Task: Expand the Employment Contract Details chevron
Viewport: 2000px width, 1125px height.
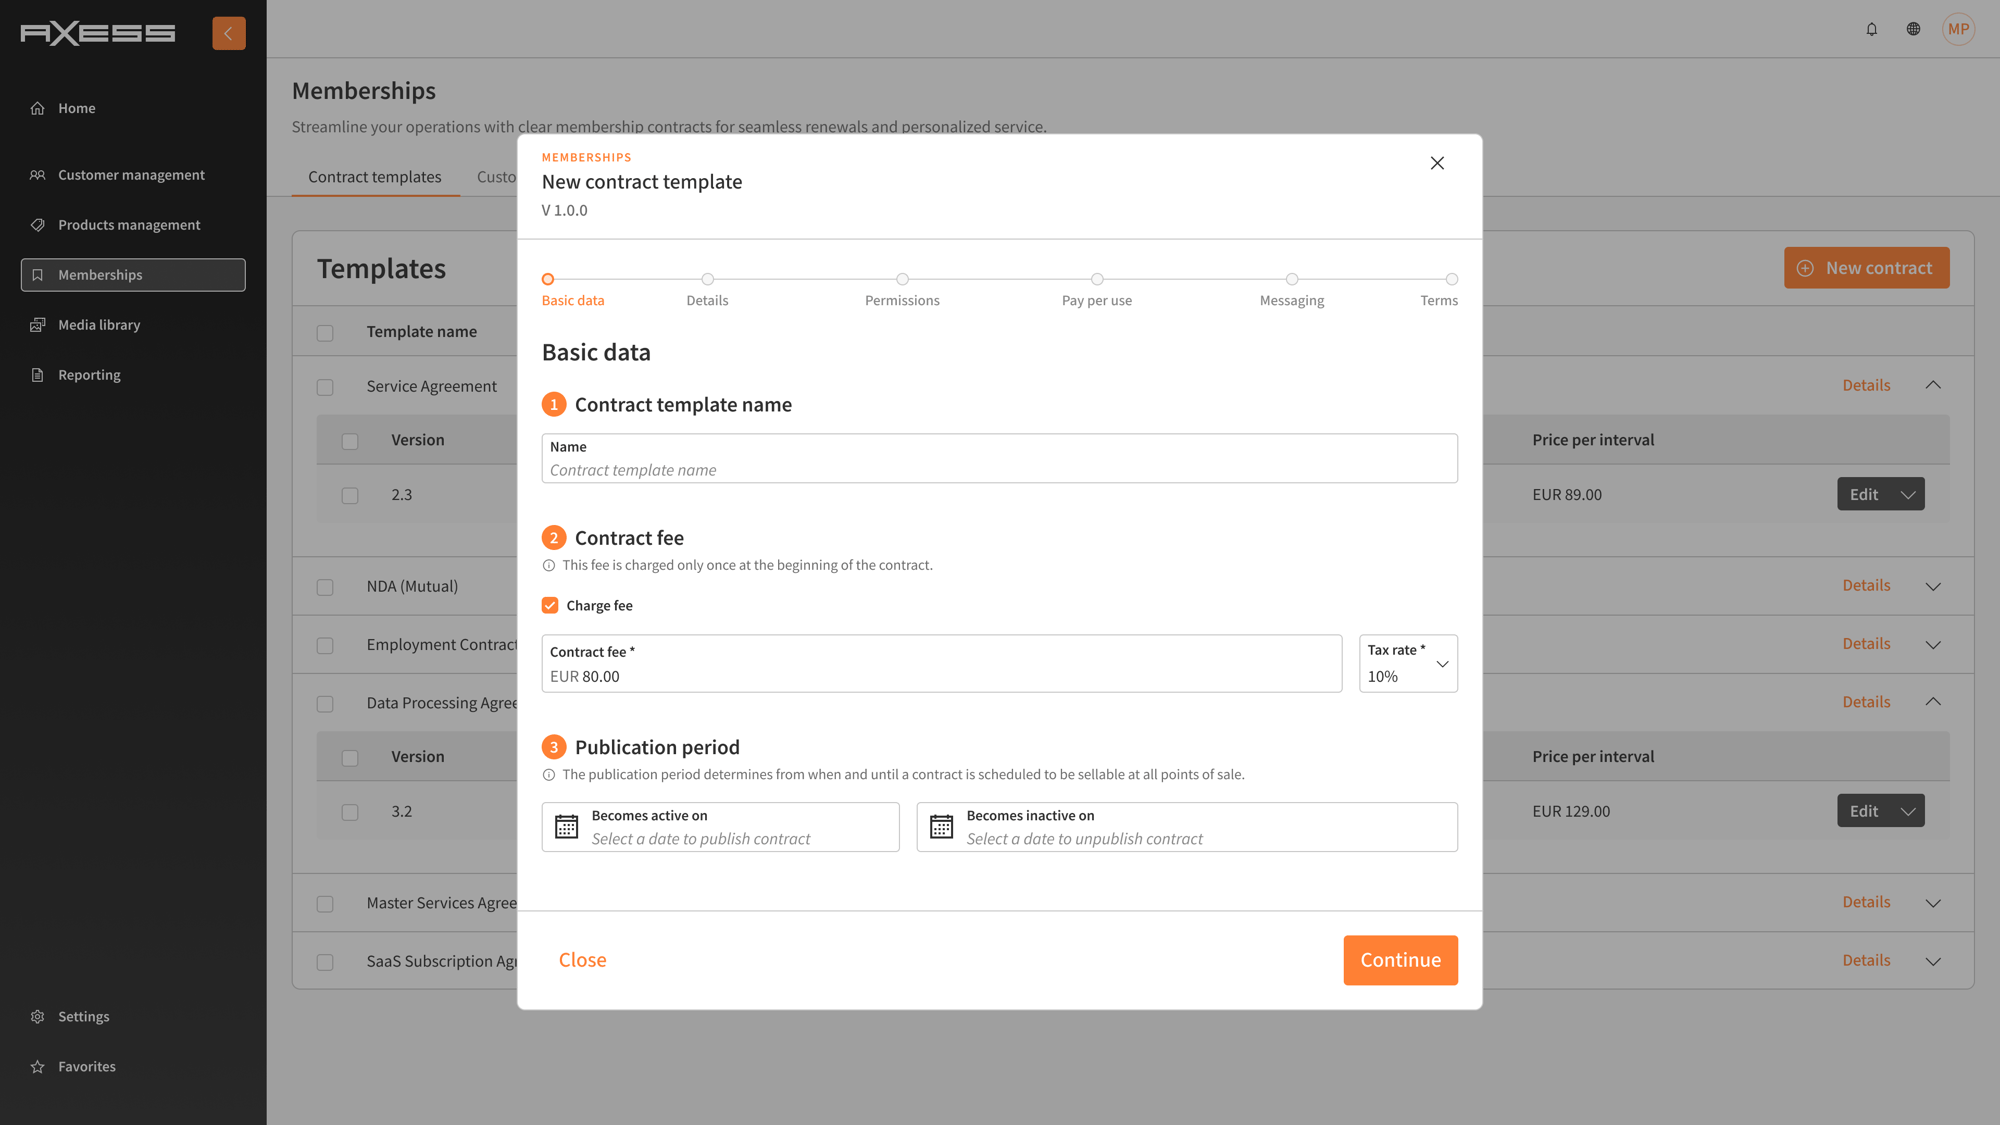Action: coord(1932,644)
